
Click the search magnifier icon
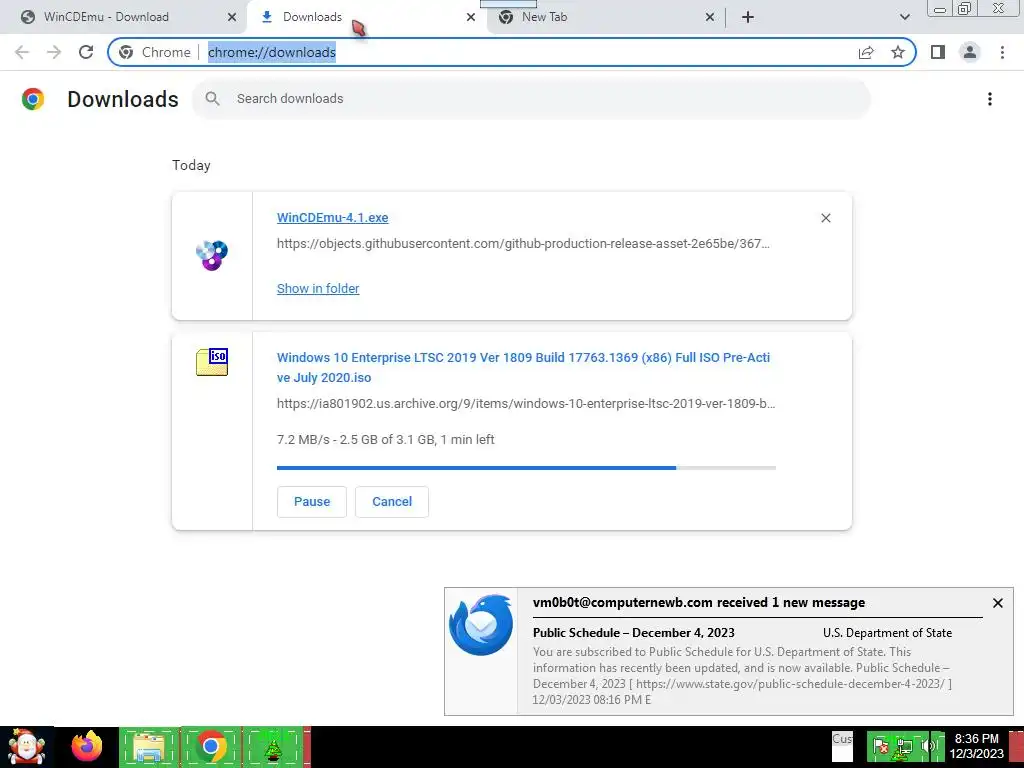[212, 99]
